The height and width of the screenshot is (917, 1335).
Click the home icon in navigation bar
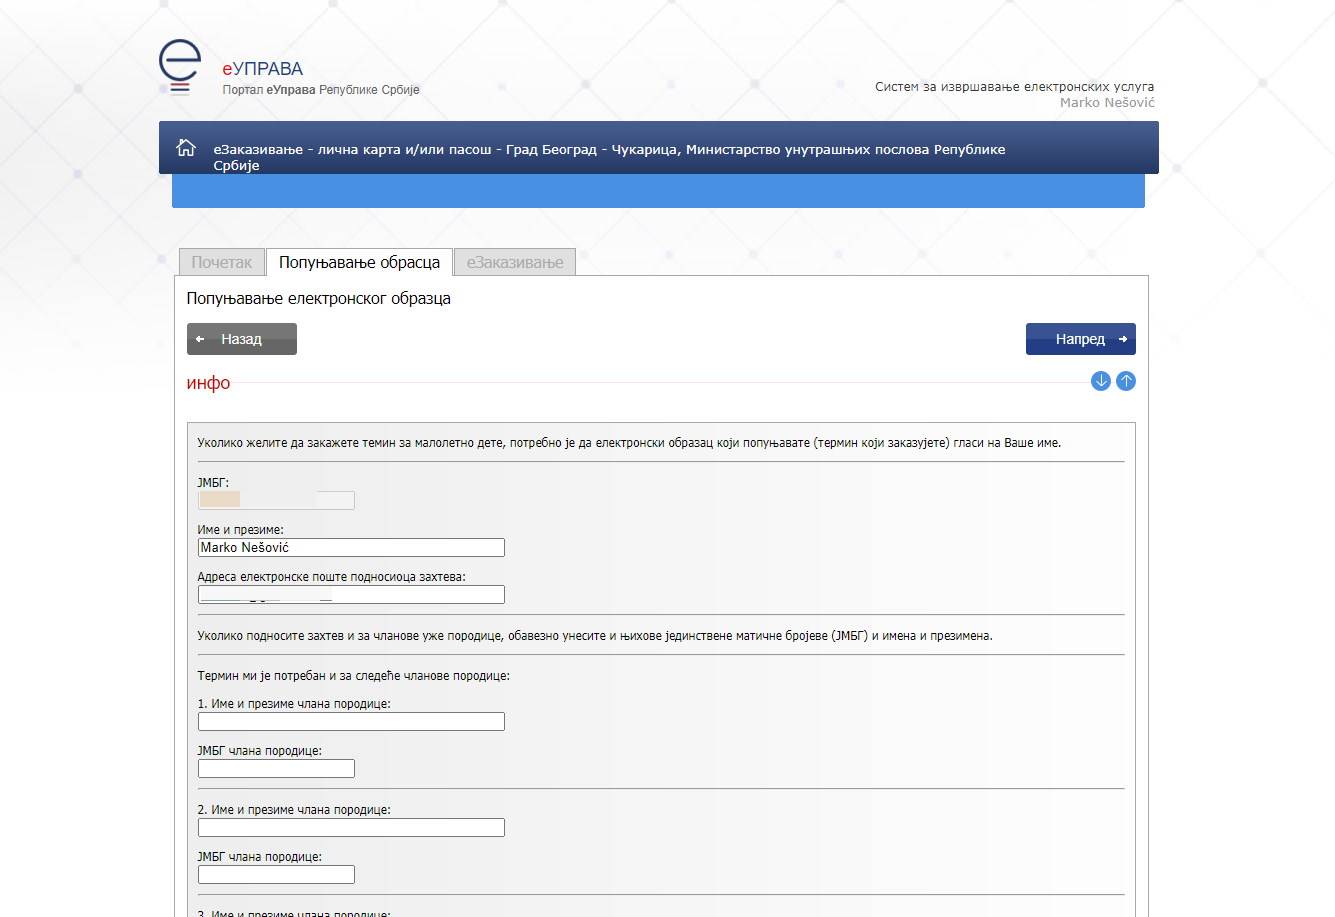tap(186, 148)
